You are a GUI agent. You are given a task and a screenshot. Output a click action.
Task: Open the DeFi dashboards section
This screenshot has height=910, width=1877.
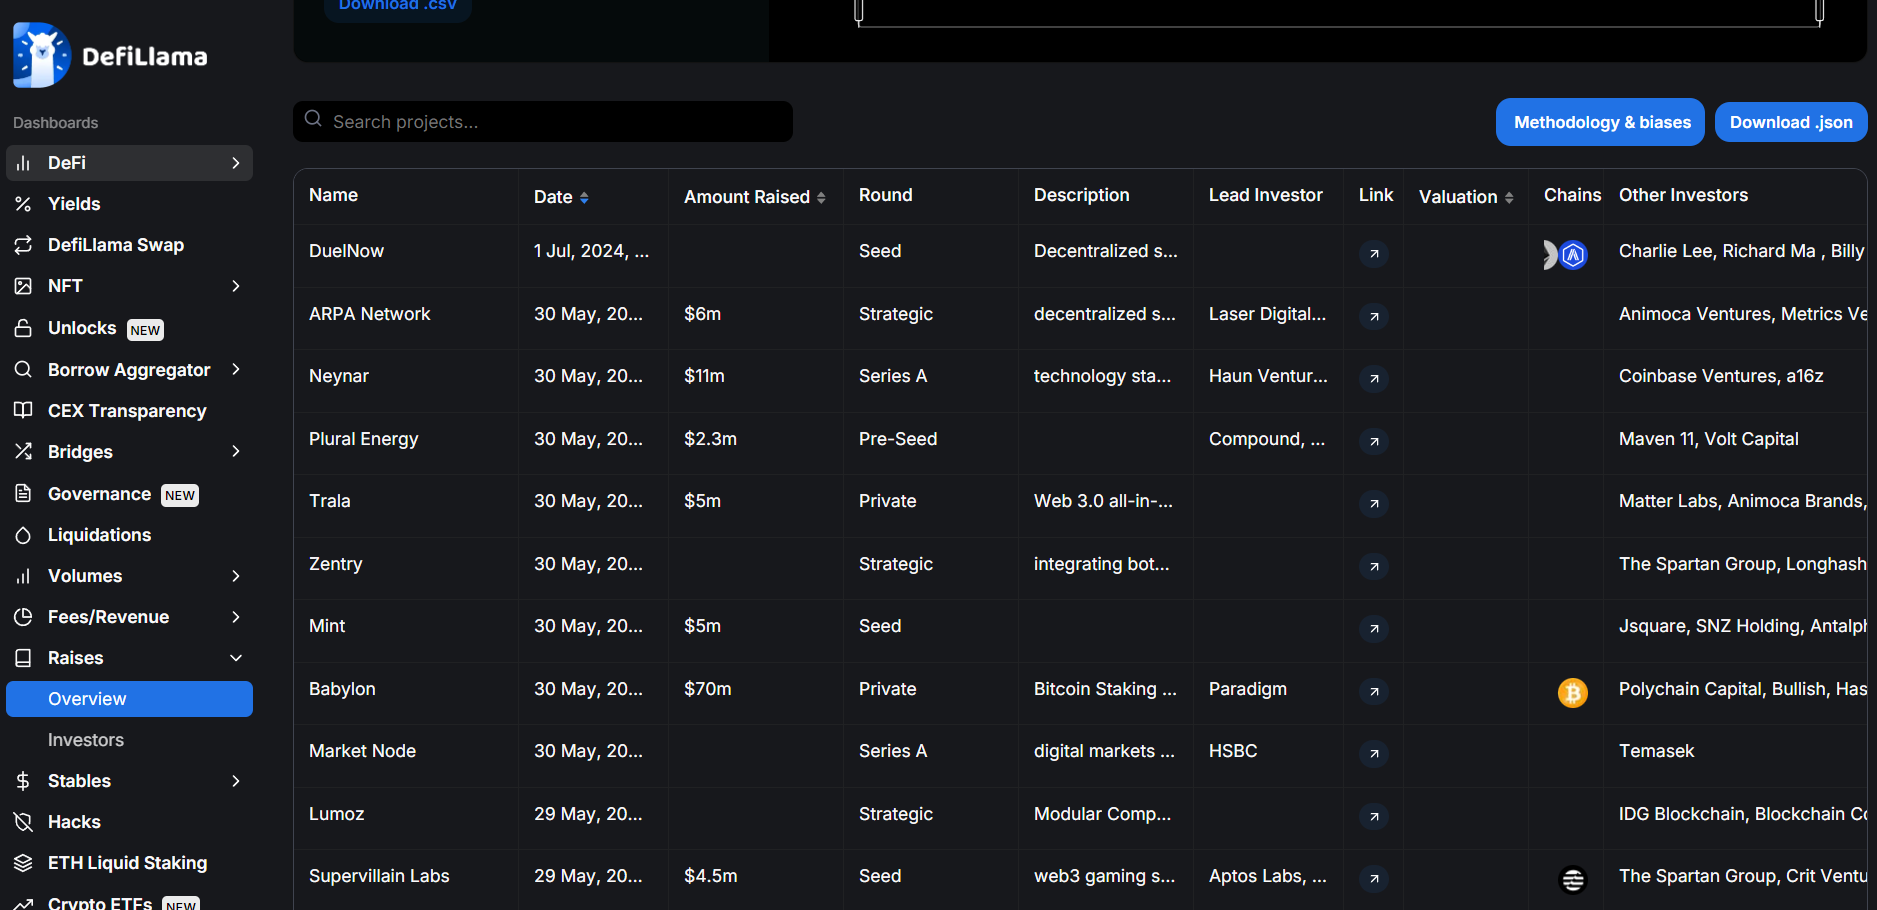129,163
